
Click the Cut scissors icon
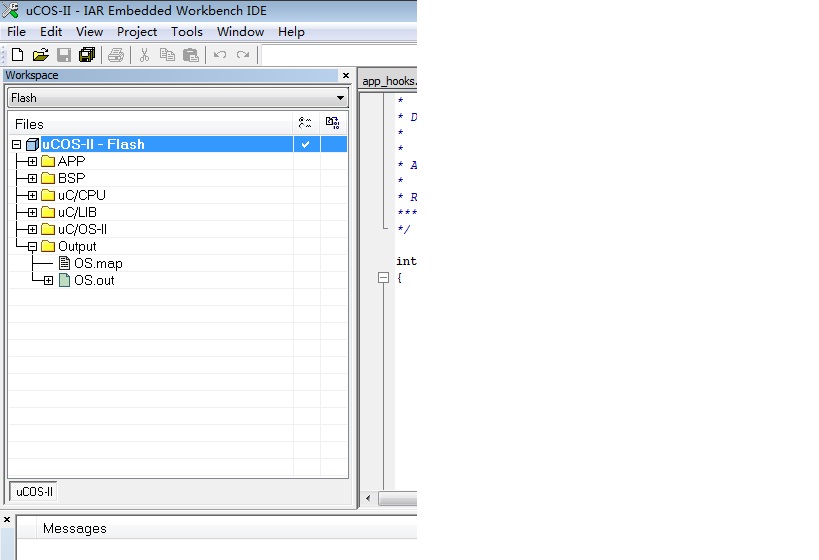click(145, 55)
